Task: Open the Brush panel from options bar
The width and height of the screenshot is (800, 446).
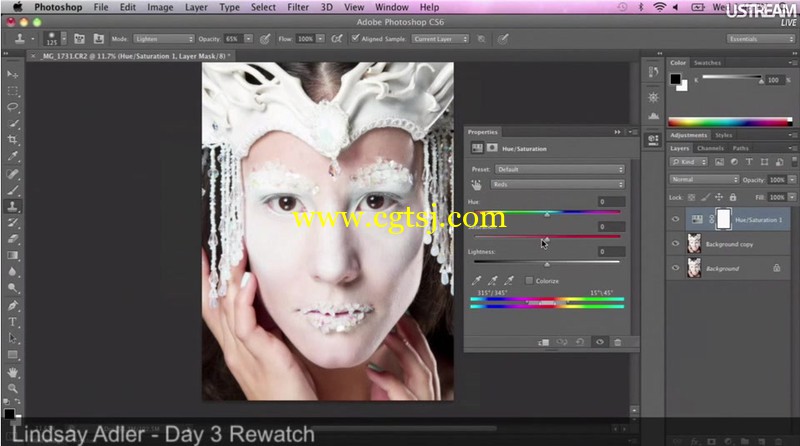Action: [x=79, y=39]
